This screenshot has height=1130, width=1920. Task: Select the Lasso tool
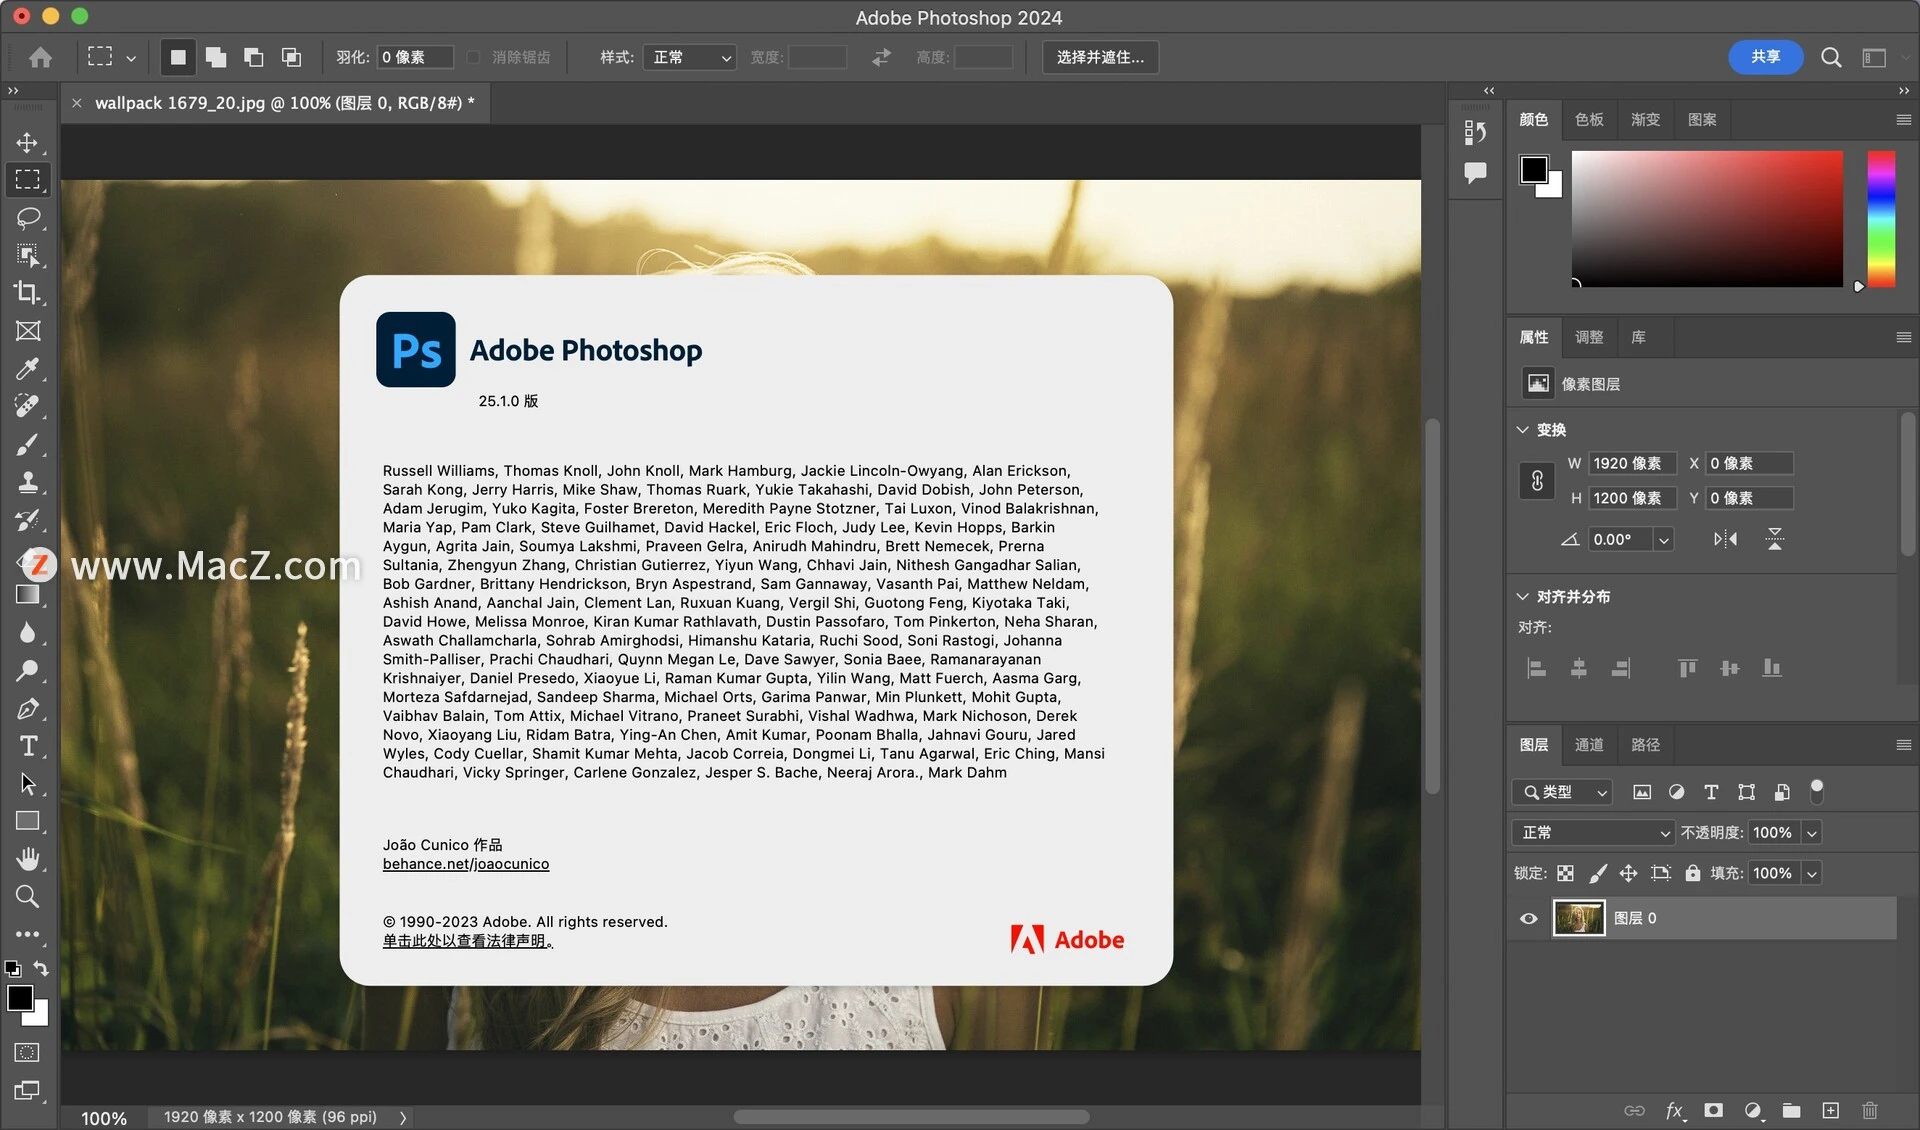click(x=27, y=217)
